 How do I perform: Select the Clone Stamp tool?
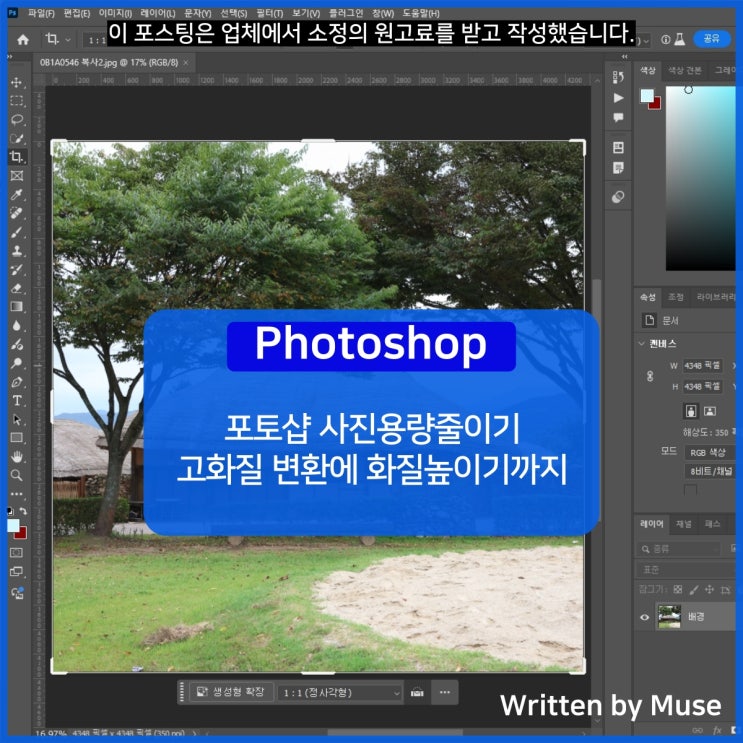click(17, 251)
